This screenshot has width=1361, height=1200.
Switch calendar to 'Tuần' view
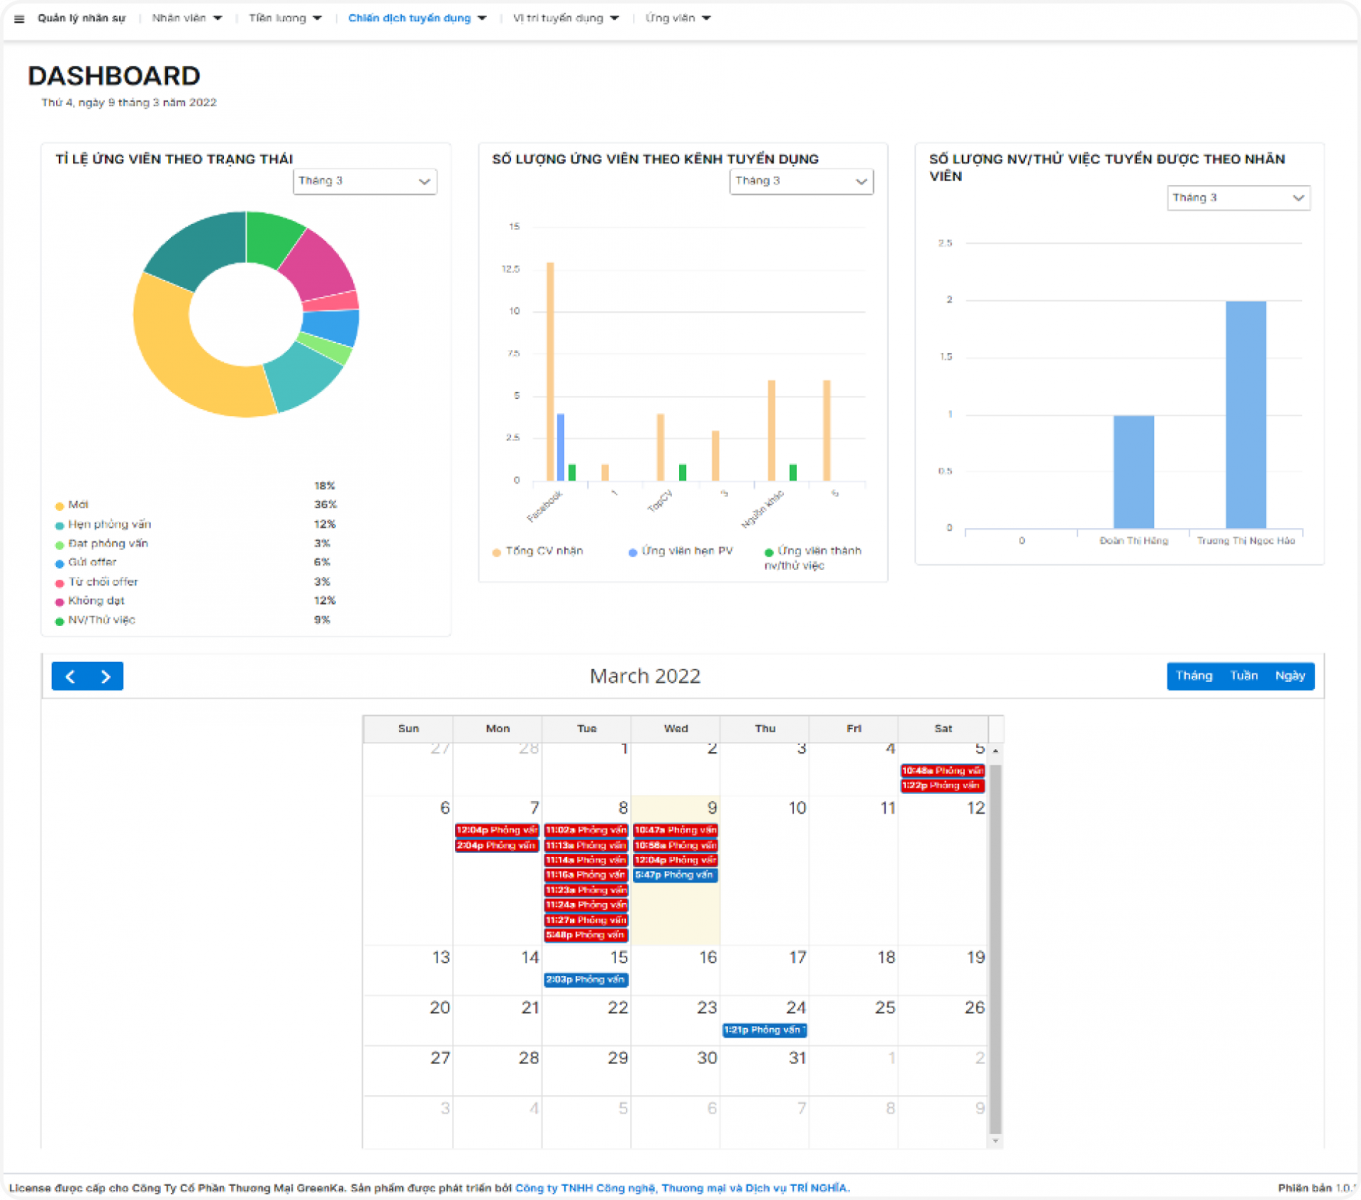[1243, 676]
